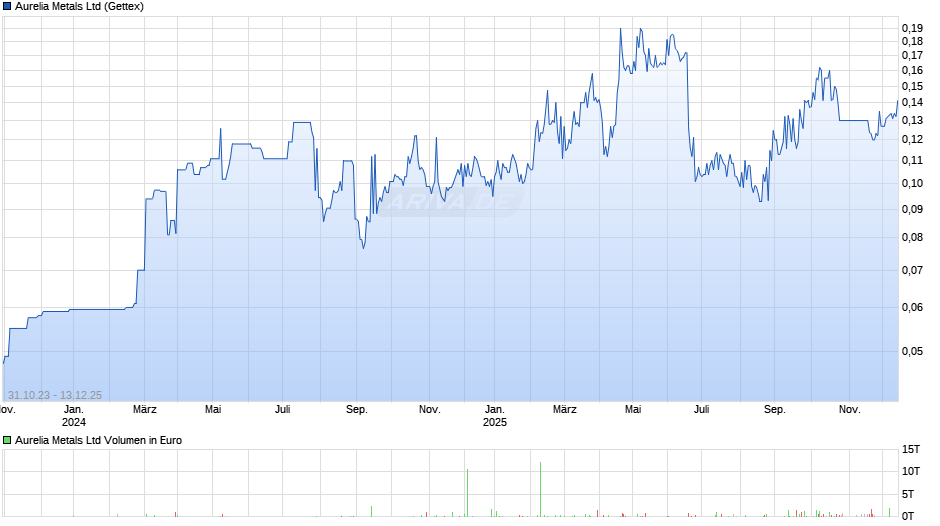Click the 15T volume axis label
Viewport: 940px width, 526px height.
pyautogui.click(x=911, y=449)
